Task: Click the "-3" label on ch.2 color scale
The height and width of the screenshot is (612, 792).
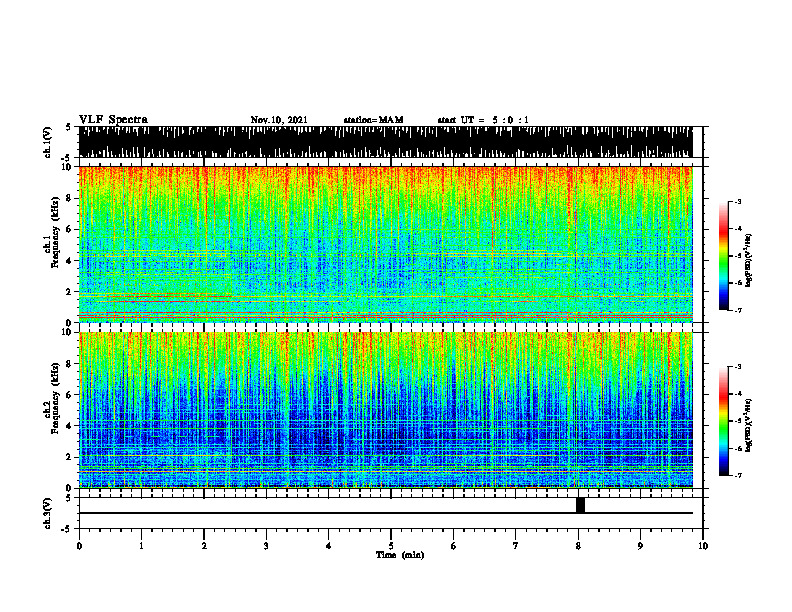Action: (738, 367)
